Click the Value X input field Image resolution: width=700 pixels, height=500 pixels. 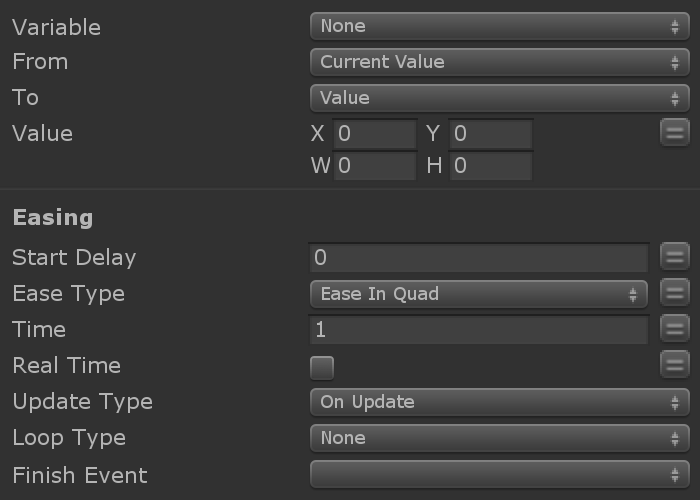[x=374, y=134]
